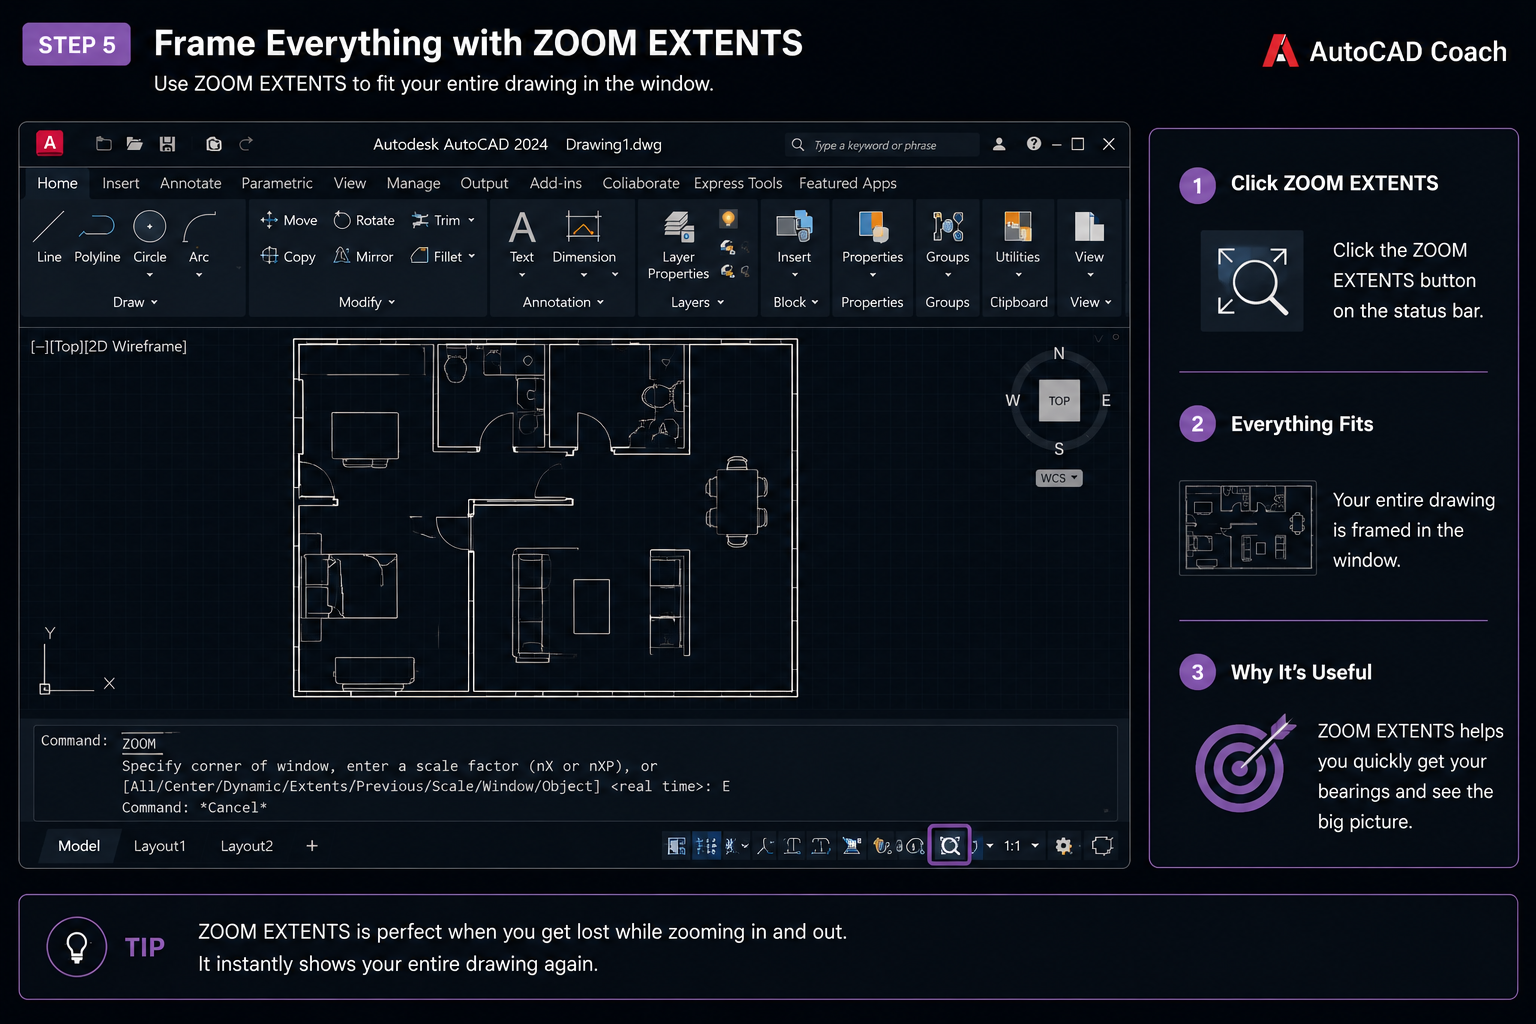Switch to the Layout1 tab
The width and height of the screenshot is (1536, 1024).
160,846
